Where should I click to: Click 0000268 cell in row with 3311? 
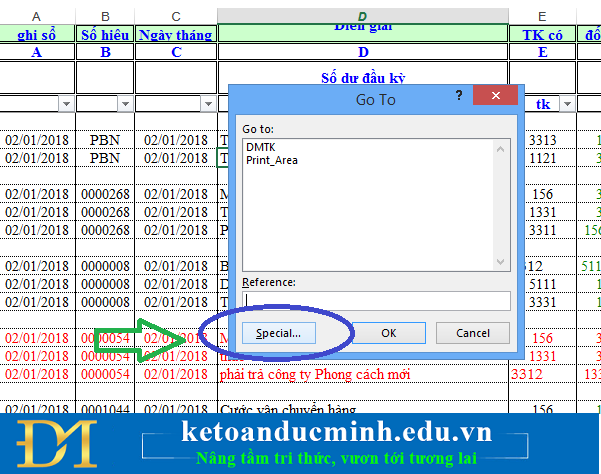pos(105,230)
